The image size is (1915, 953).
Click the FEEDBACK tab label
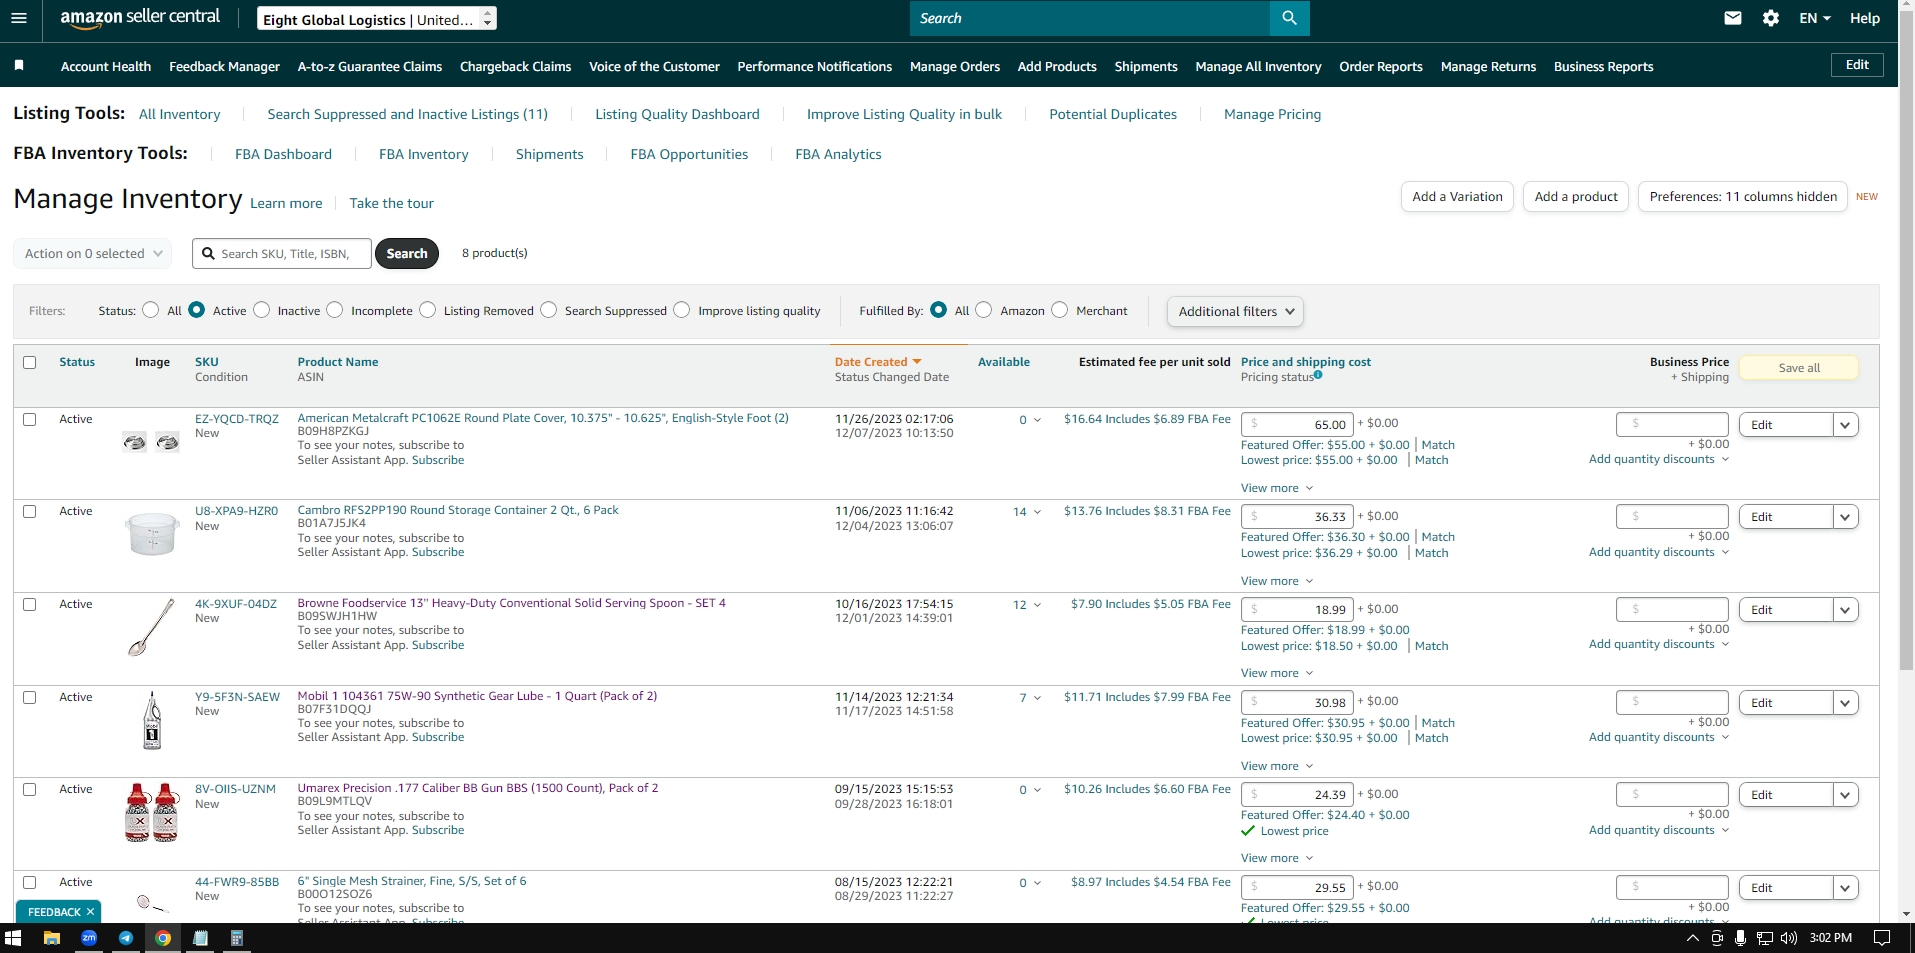click(54, 912)
